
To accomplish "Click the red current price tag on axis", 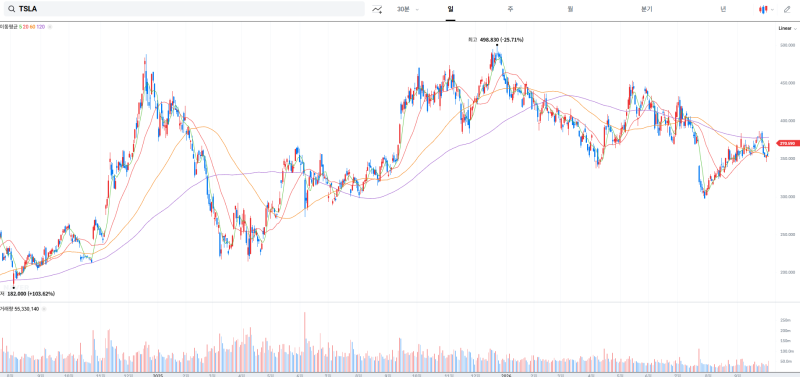I will 787,143.
